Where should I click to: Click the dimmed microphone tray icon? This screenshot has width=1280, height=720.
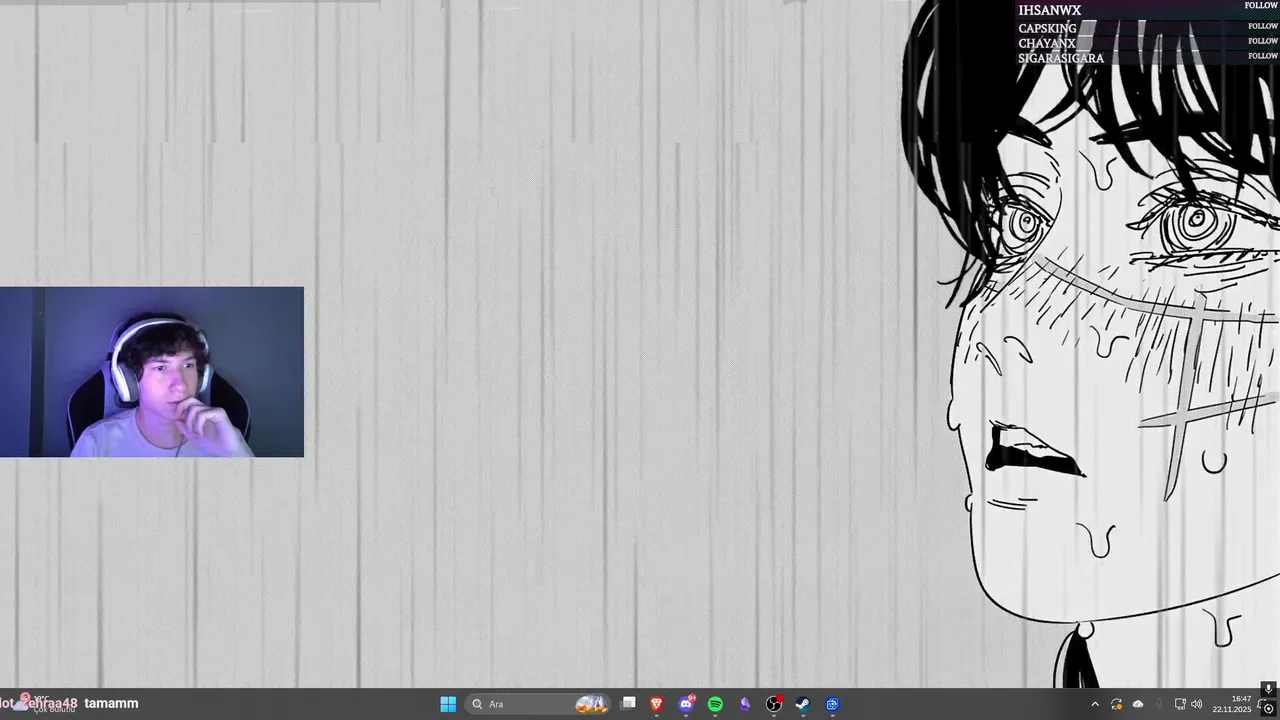point(1159,704)
